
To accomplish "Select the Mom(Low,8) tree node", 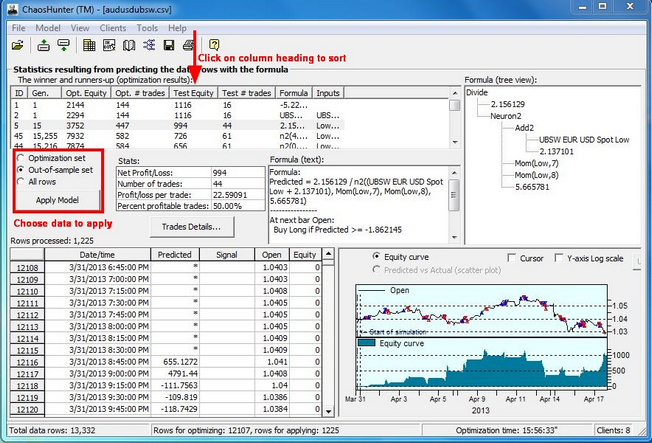I will (536, 175).
